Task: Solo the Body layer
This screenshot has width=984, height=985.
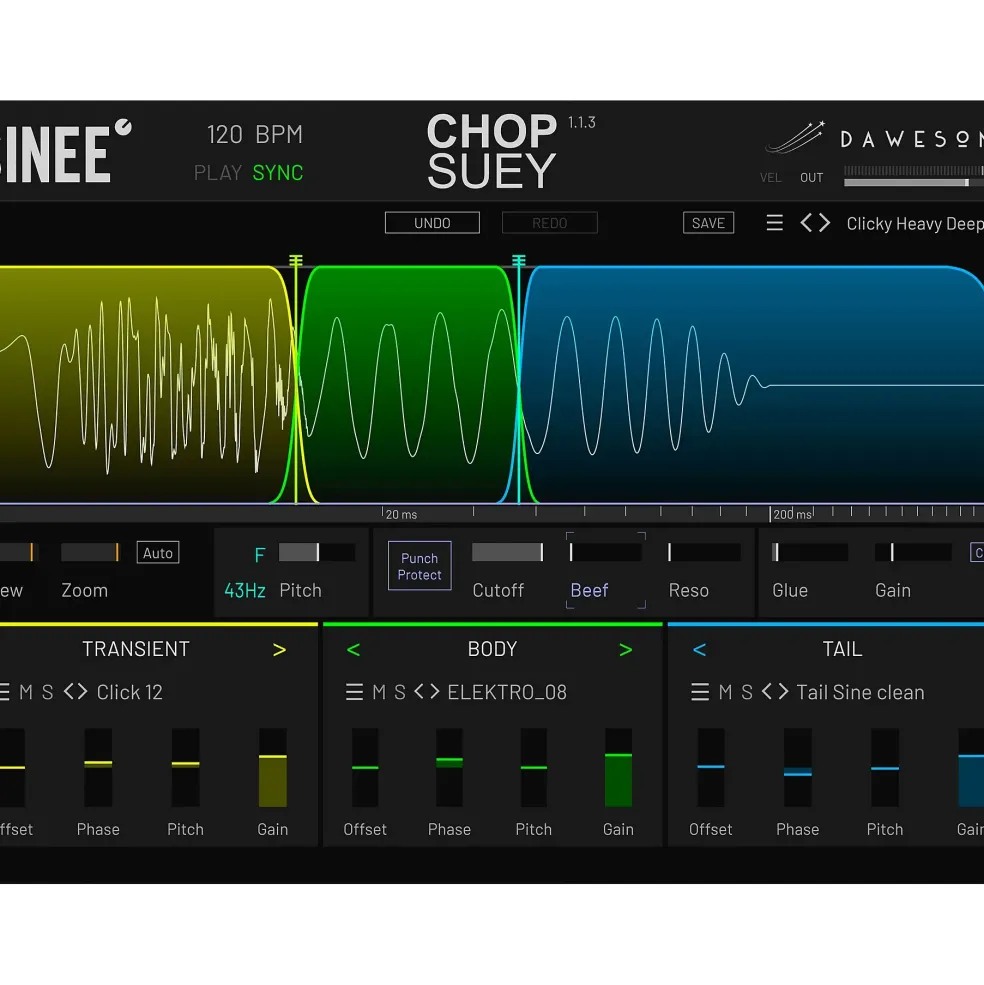Action: click(x=400, y=692)
